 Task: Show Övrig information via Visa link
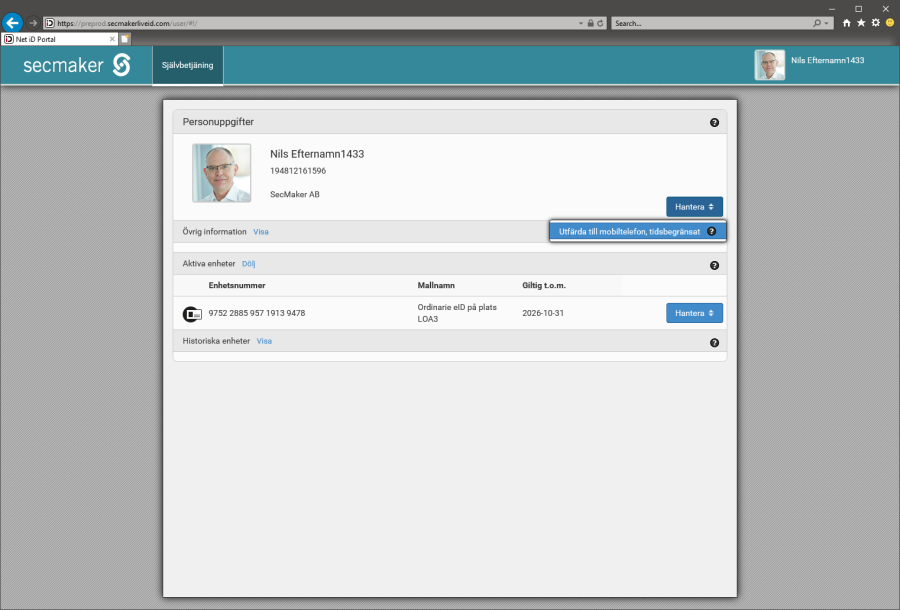tap(261, 232)
